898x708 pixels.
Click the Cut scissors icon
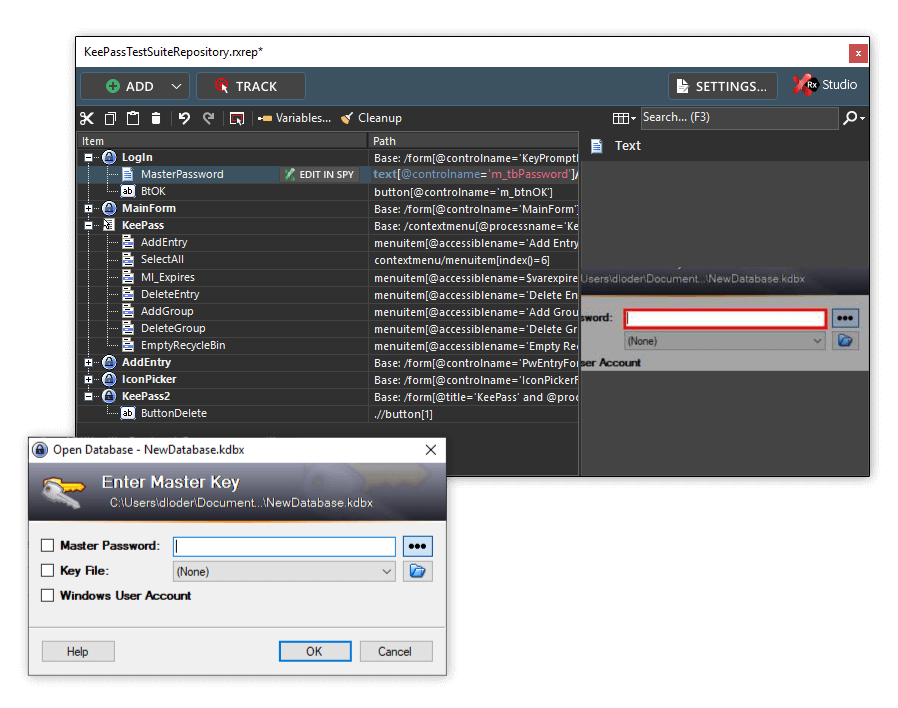[x=87, y=119]
